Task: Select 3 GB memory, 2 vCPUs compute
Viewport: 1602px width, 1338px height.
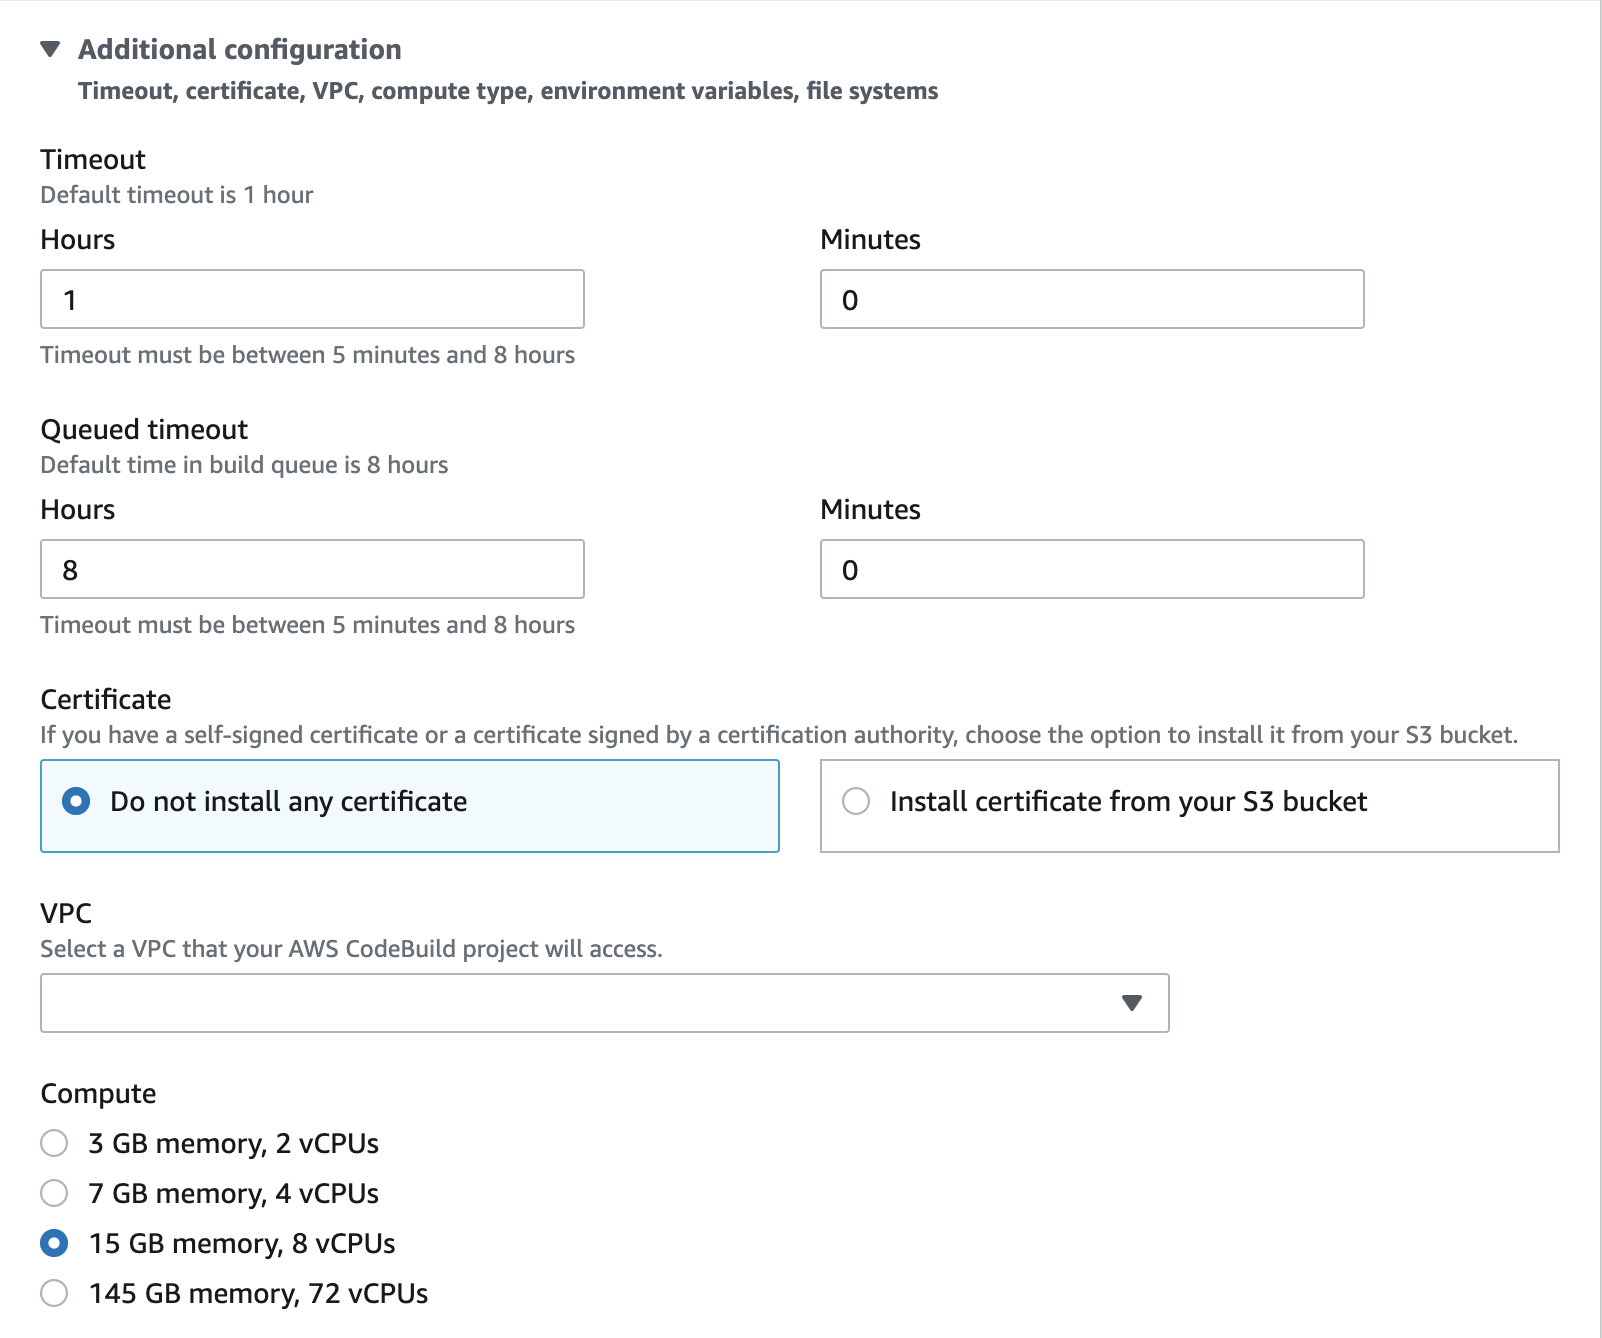Action: [54, 1143]
